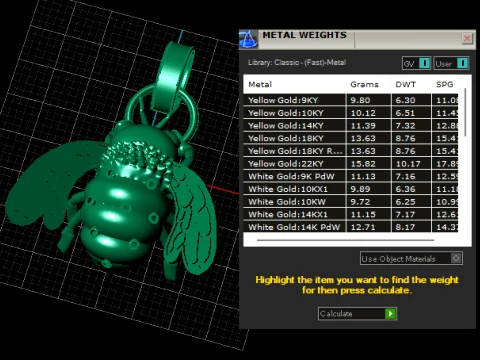Screen dimensions: 480x360
Task: Close the Metal Weights panel
Action: click(467, 39)
